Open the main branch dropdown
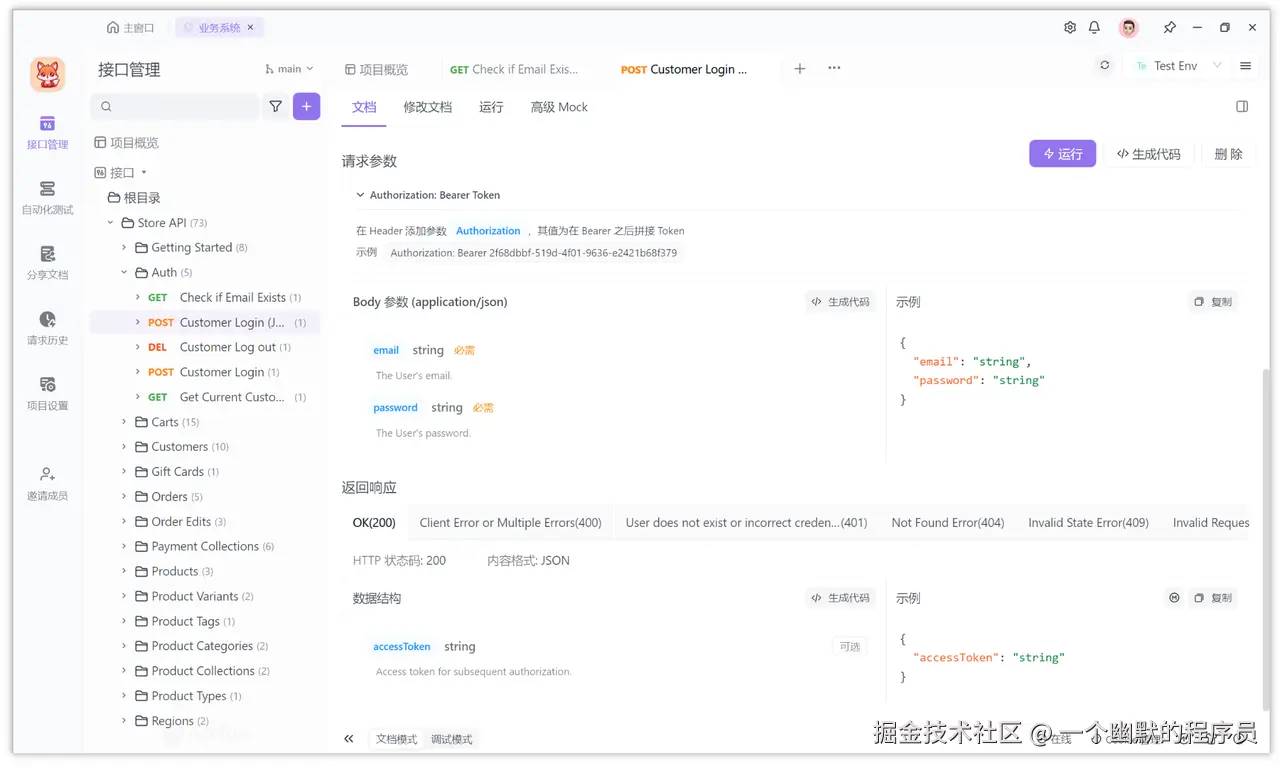The image size is (1280, 768). [x=289, y=68]
